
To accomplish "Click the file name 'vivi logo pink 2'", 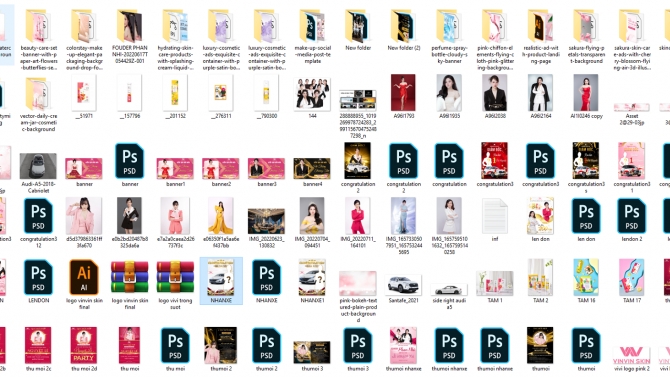I will (632, 368).
